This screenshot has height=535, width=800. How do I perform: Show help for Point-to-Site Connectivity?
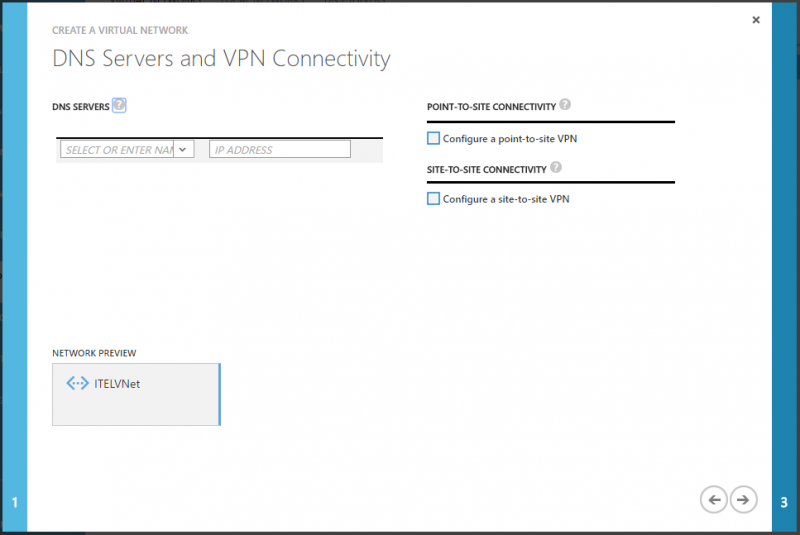(x=565, y=105)
